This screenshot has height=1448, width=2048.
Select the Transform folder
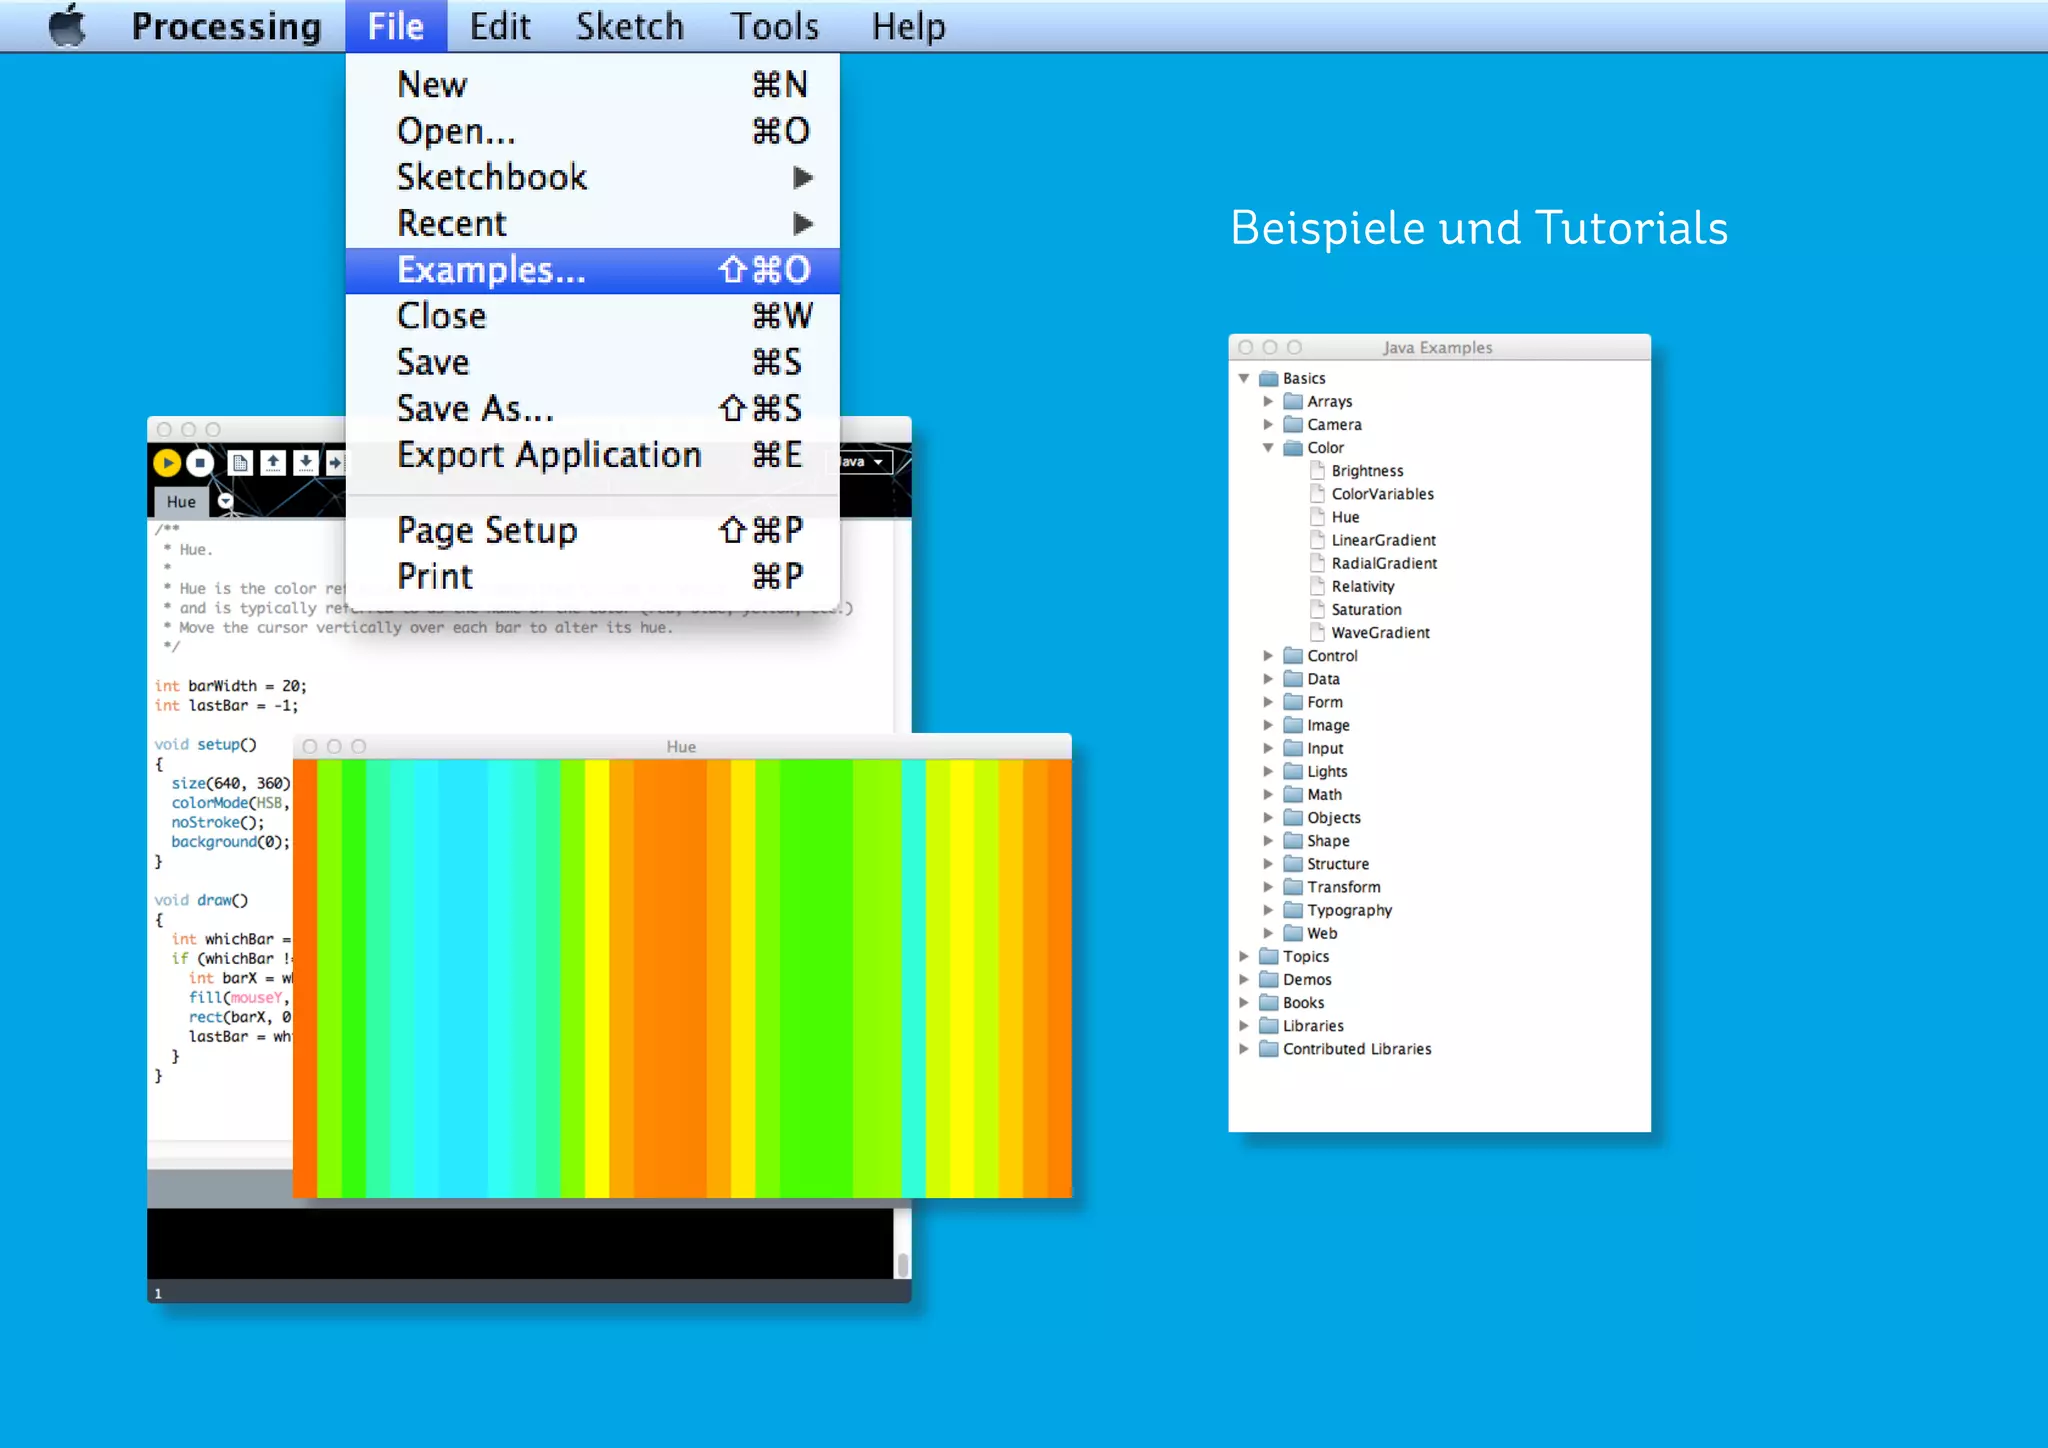point(1332,886)
